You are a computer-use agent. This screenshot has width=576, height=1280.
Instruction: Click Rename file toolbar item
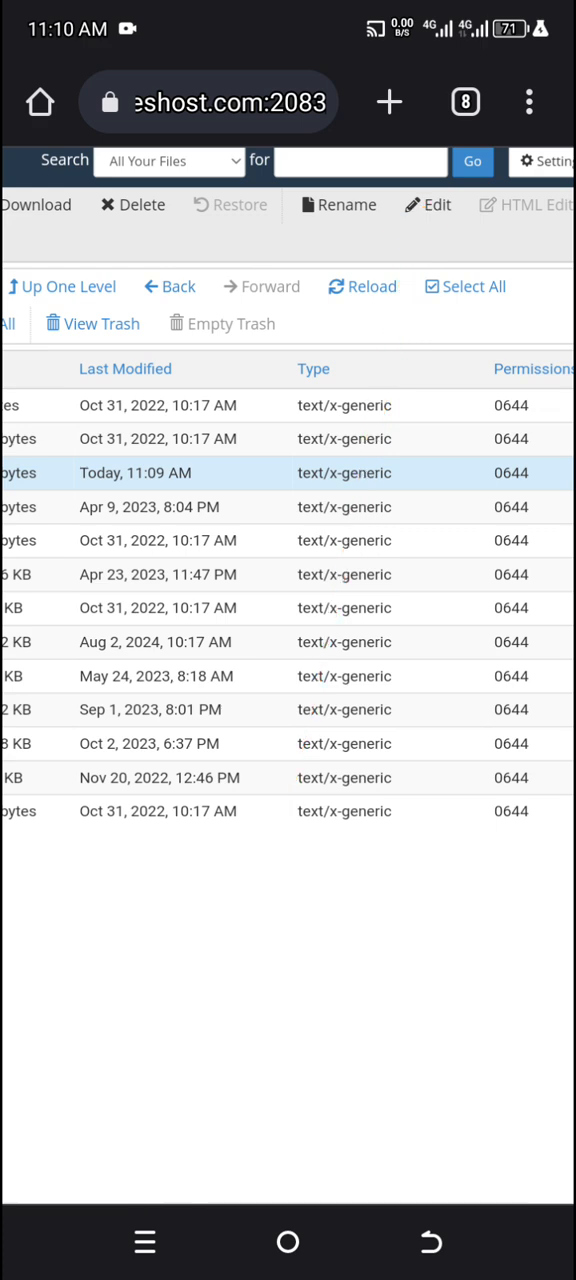coord(339,205)
